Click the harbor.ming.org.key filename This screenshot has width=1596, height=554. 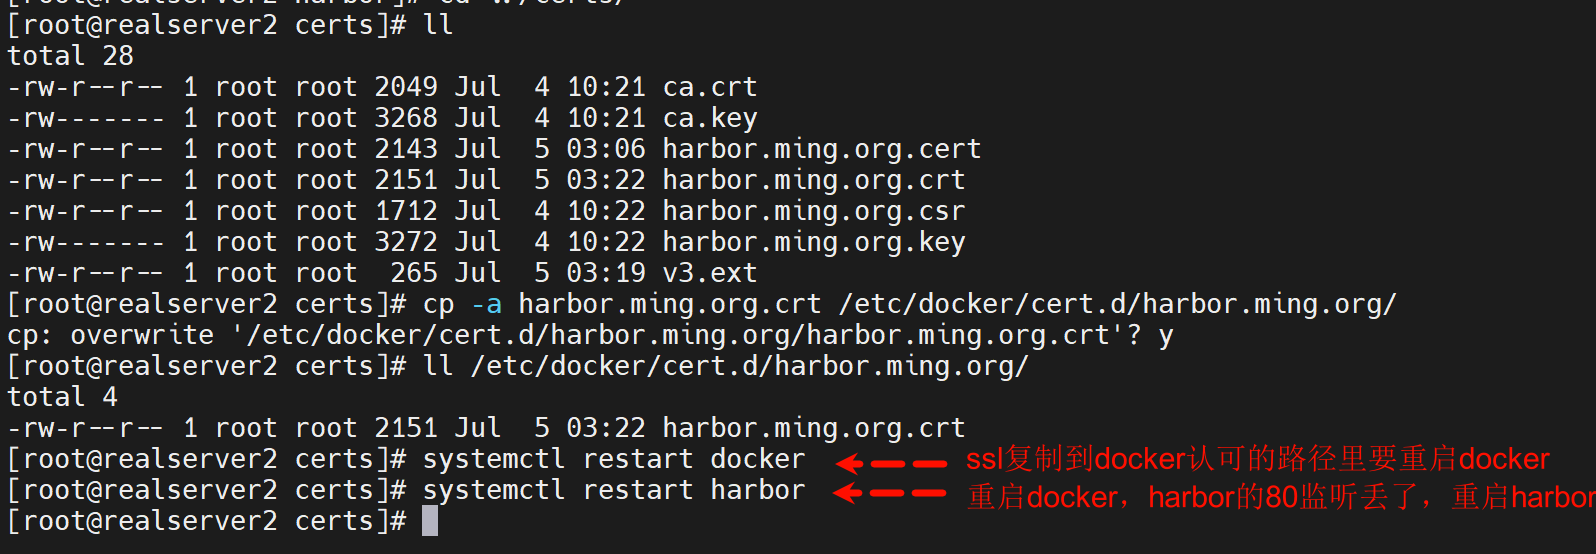pos(813,242)
